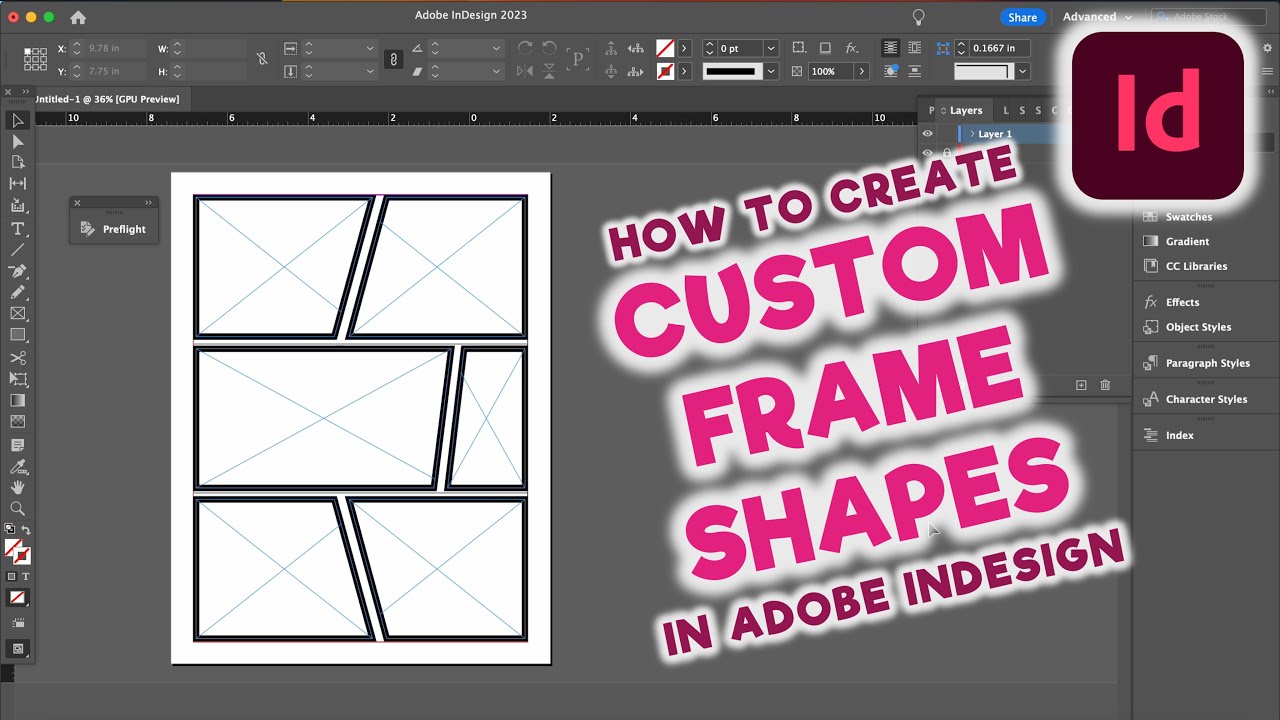
Task: Select the Free Transform tool
Action: 18,379
